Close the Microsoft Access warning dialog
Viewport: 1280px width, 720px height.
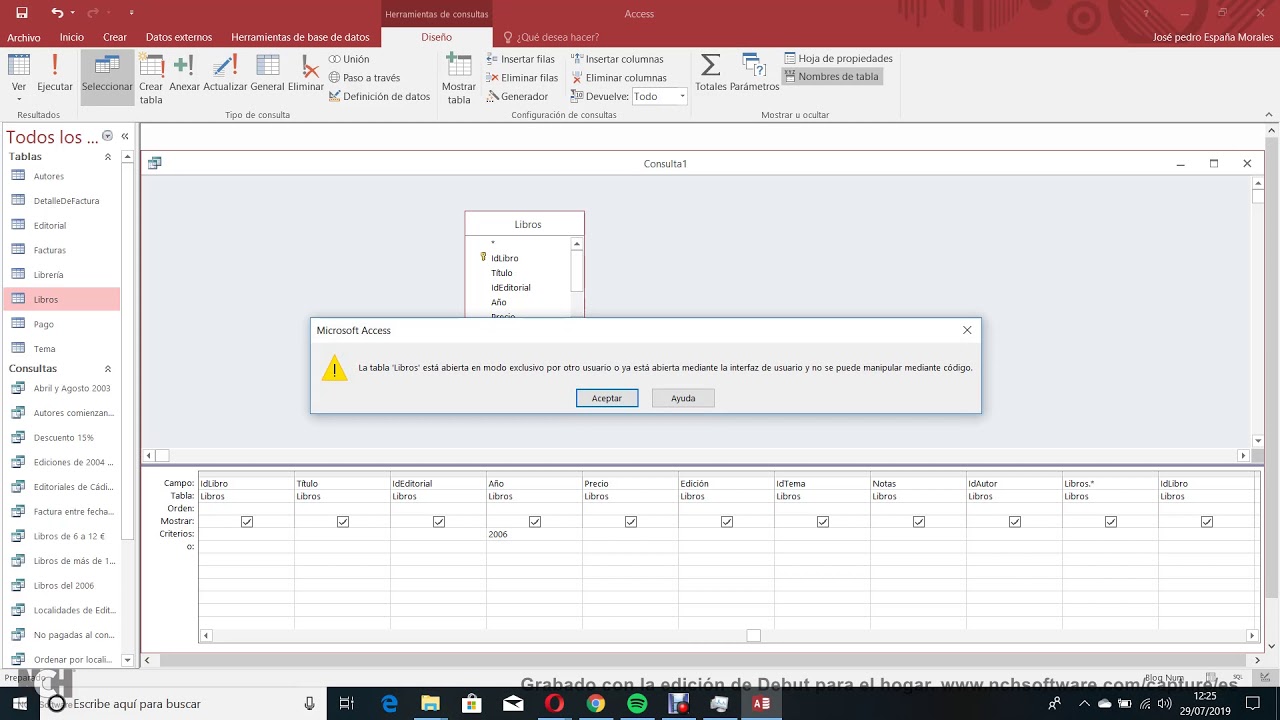pyautogui.click(x=967, y=330)
